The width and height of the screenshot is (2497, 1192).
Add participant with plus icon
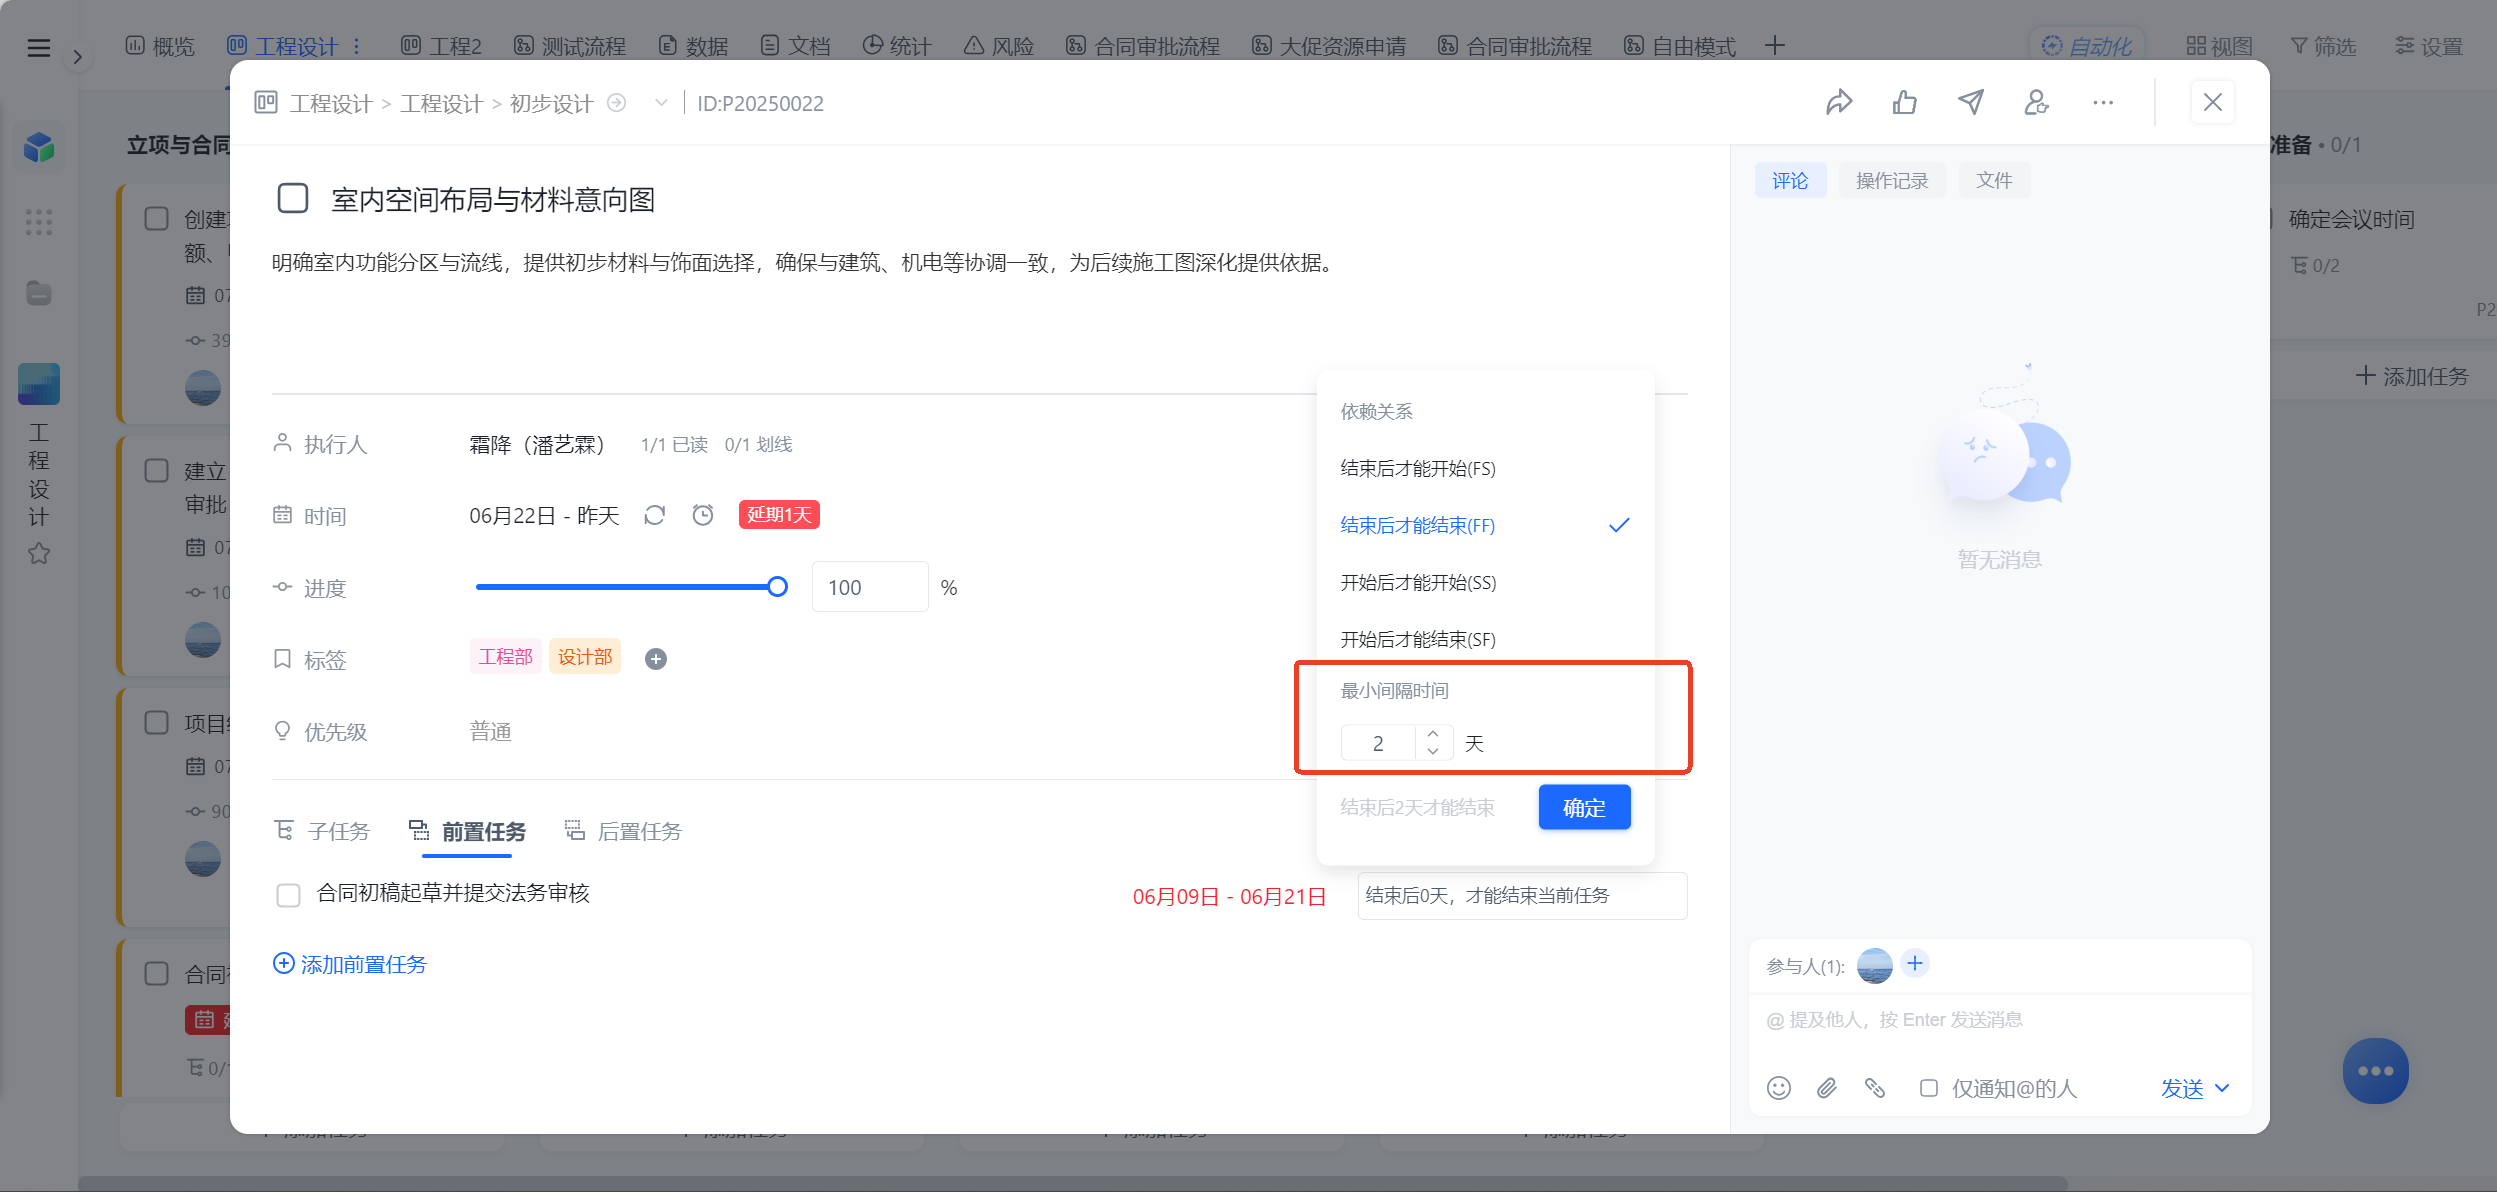click(1915, 963)
